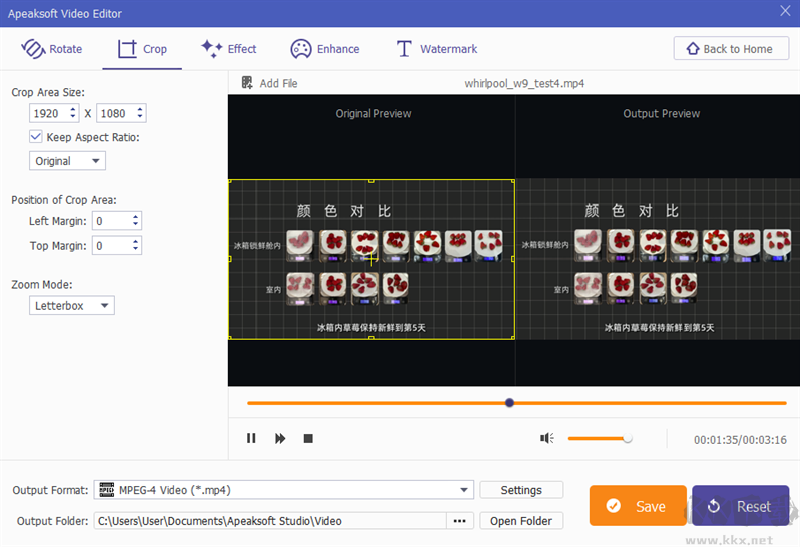Reset crop settings with Reset button
The width and height of the screenshot is (800, 547).
tap(740, 506)
